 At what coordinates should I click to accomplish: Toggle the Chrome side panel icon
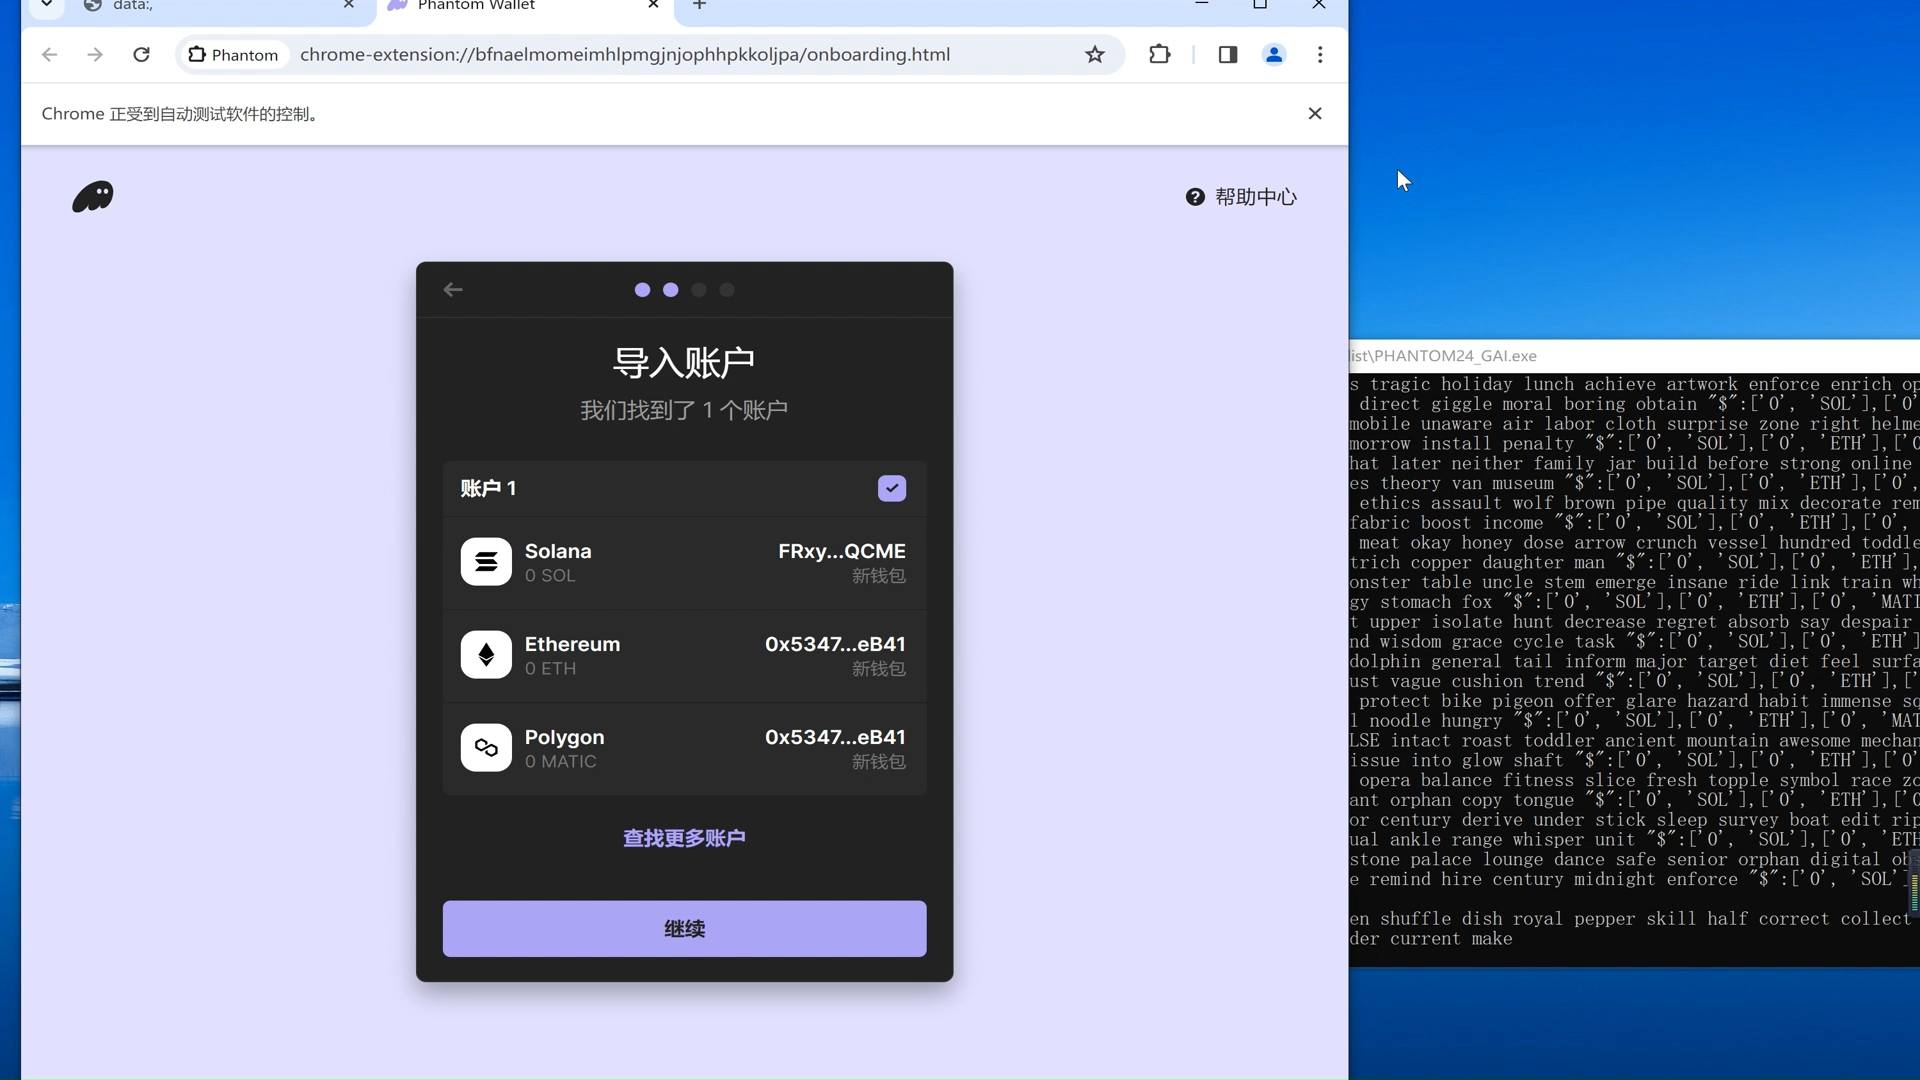point(1228,55)
